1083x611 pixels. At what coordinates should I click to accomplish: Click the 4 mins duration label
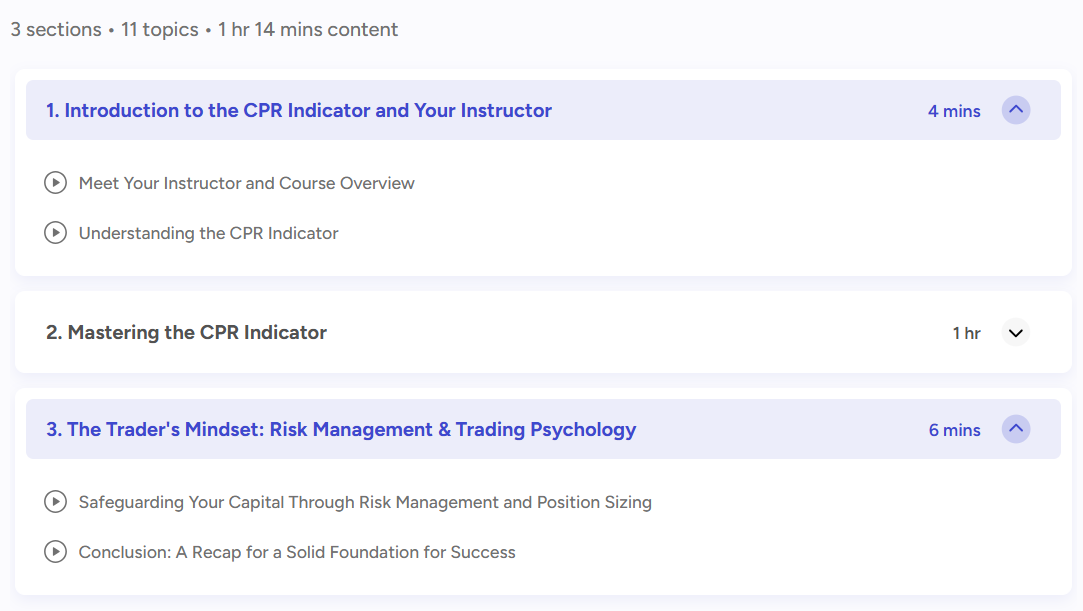pyautogui.click(x=954, y=111)
